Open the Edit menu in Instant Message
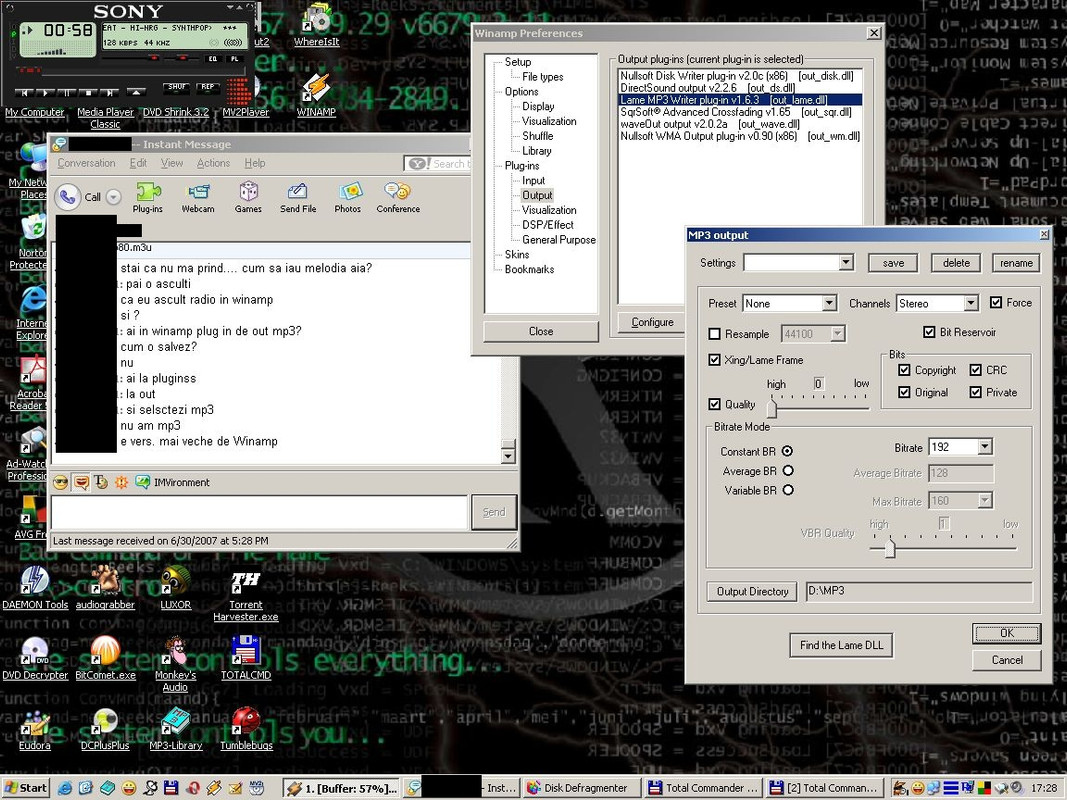1067x800 pixels. [x=138, y=163]
